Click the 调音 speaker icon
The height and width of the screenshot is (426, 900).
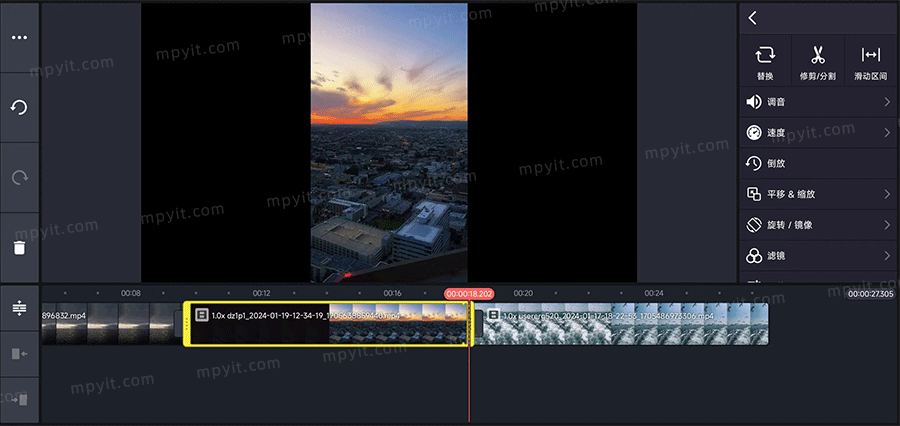coord(754,102)
